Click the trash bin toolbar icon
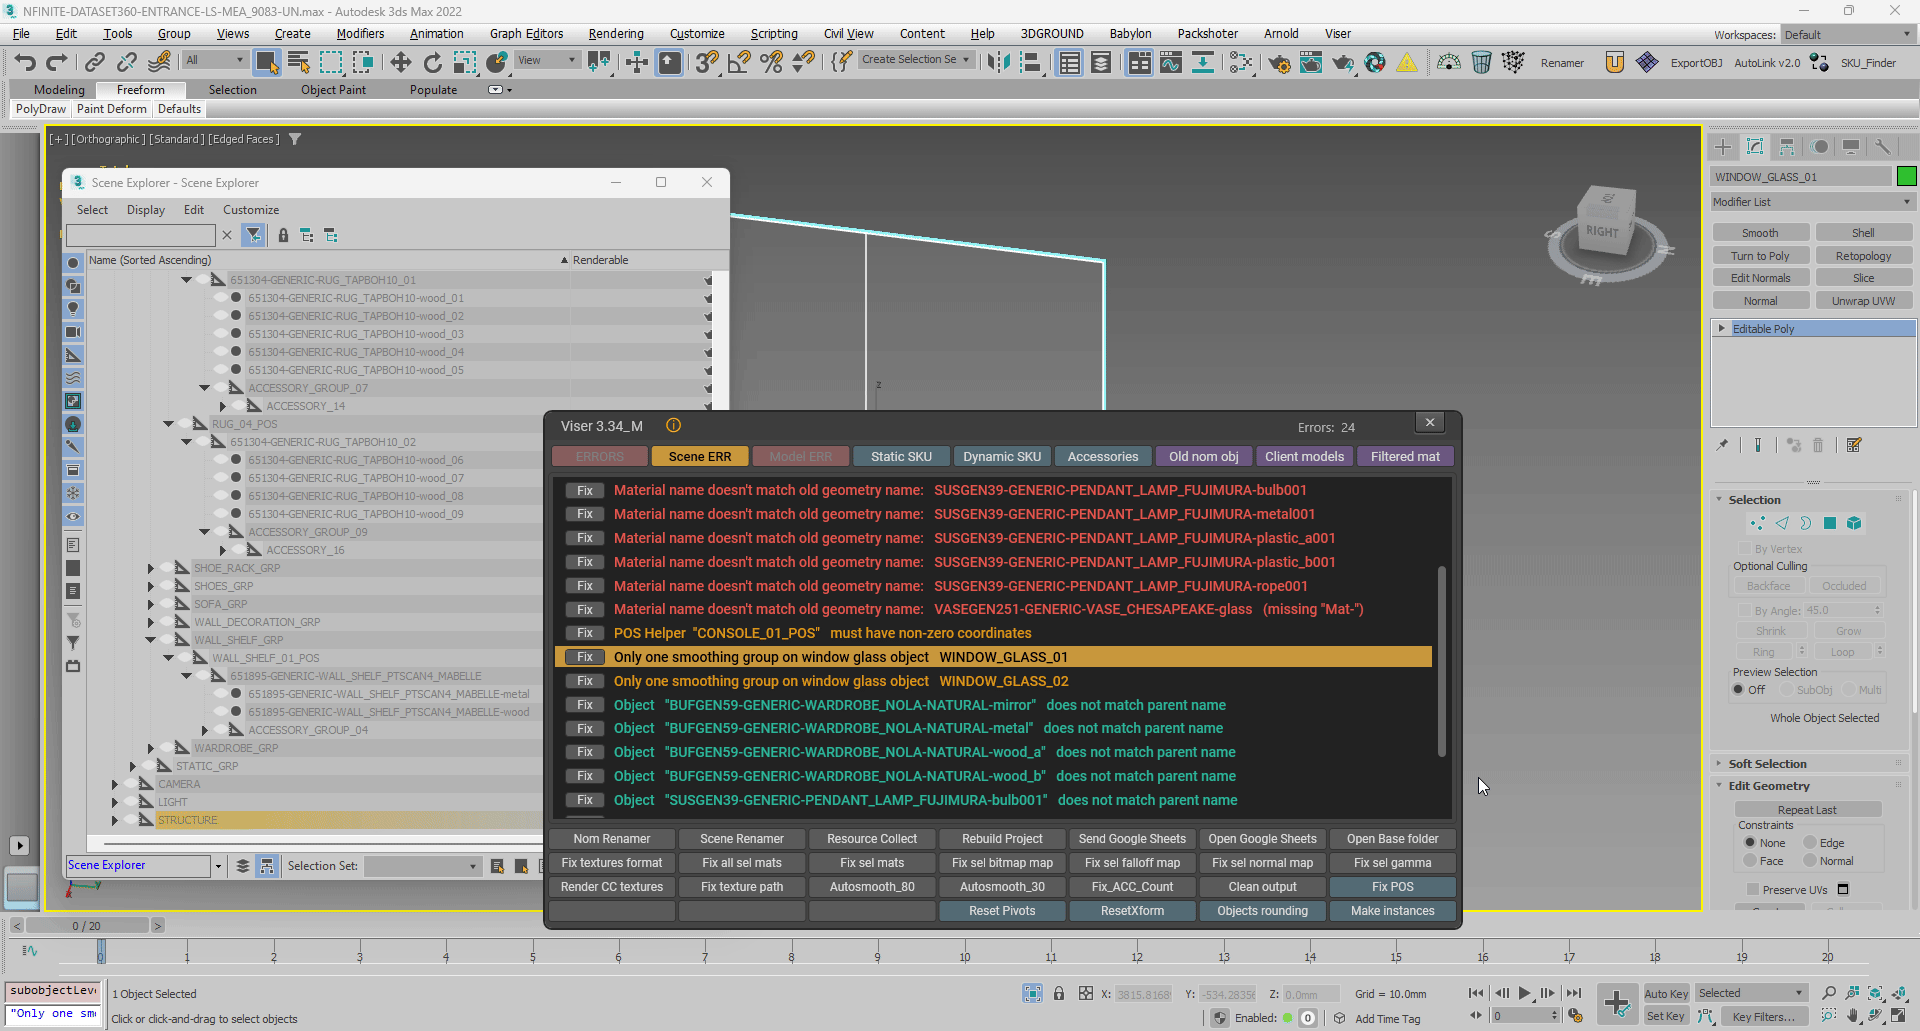1920x1031 pixels. click(1481, 63)
